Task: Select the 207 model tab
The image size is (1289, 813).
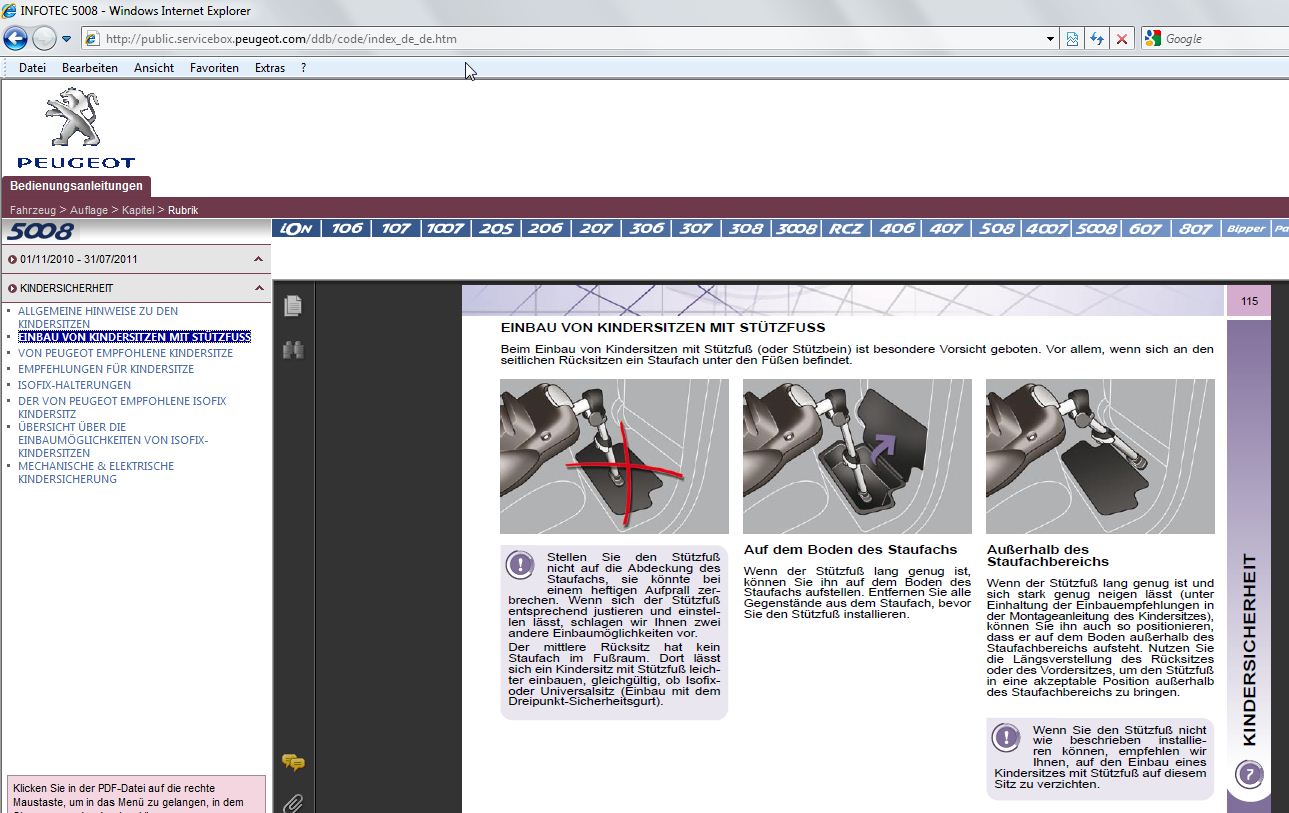Action: (596, 229)
